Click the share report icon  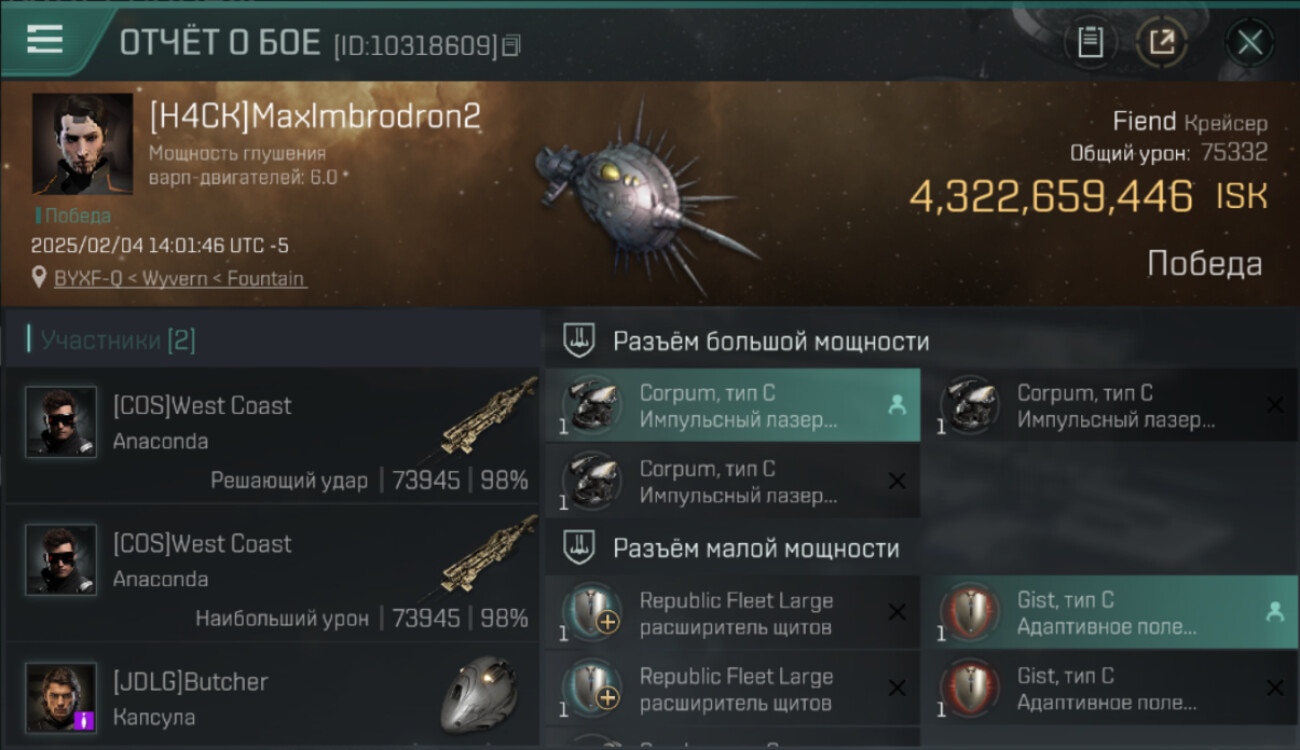tap(1161, 42)
